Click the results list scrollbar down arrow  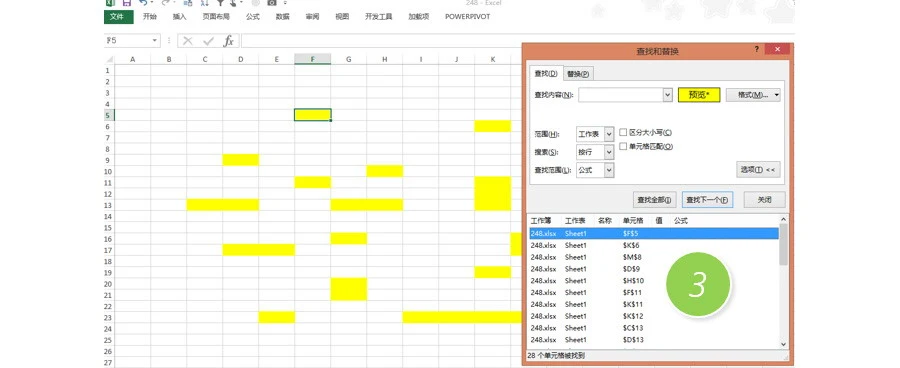pyautogui.click(x=783, y=344)
